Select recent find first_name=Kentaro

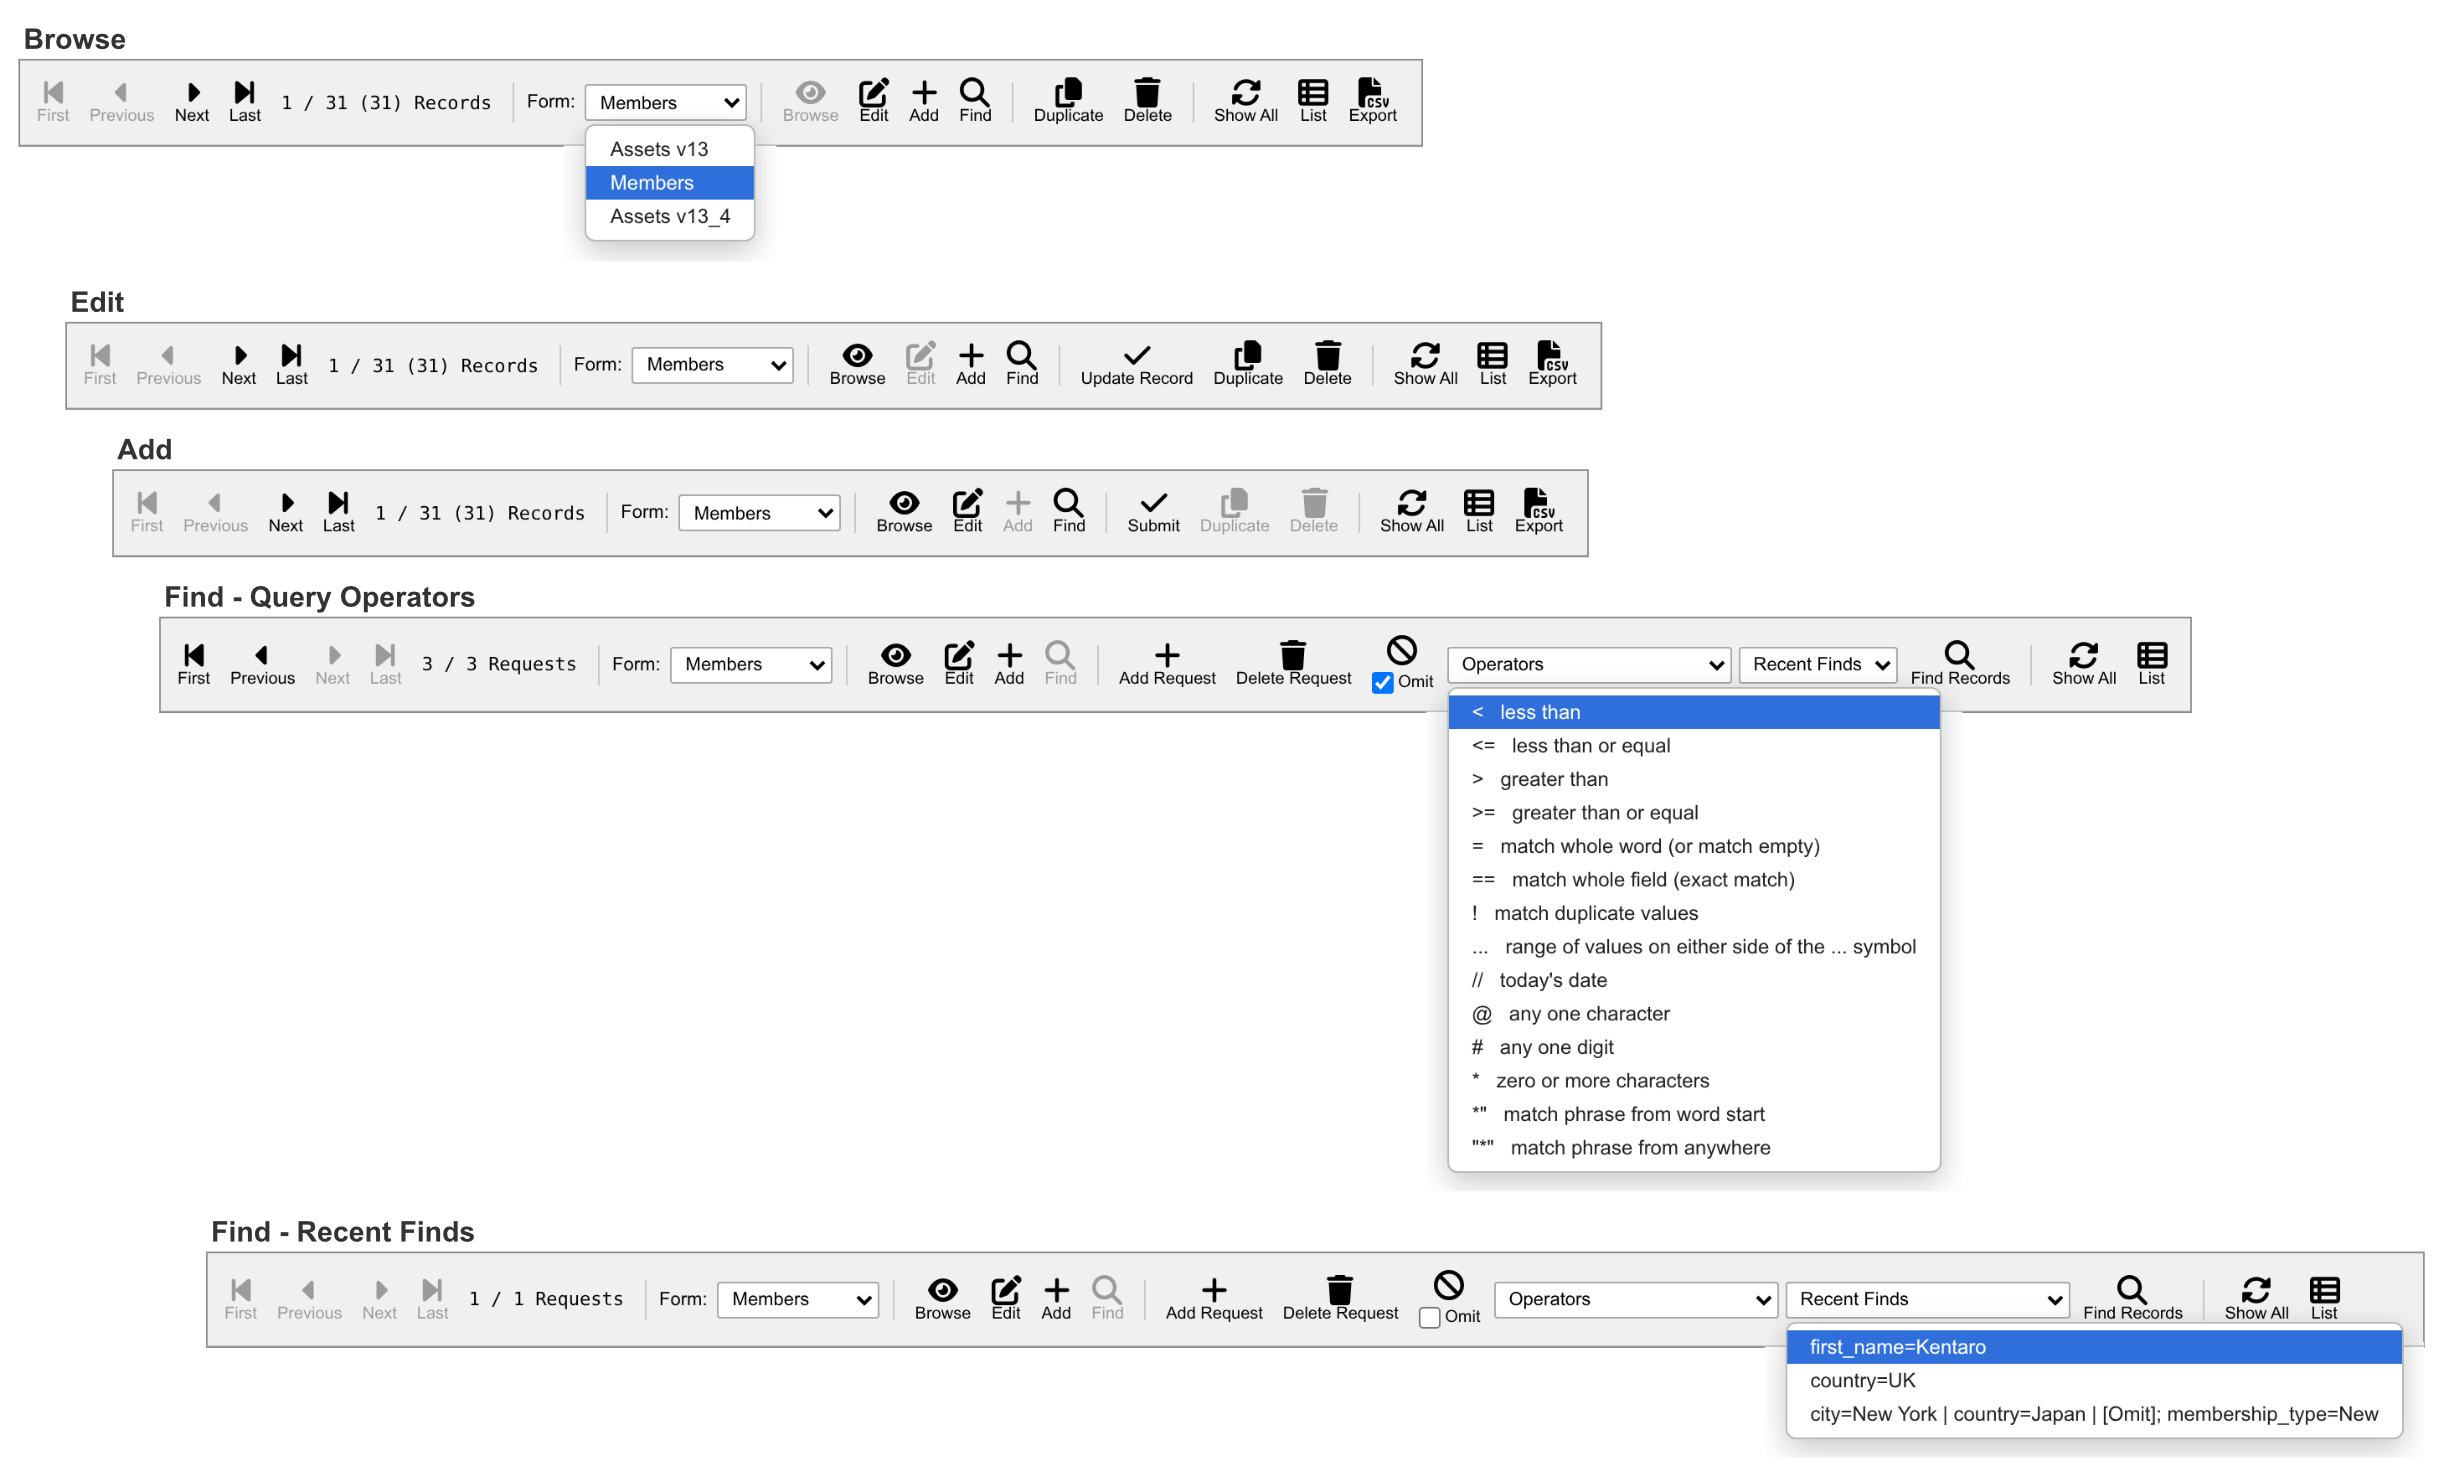coord(2094,1348)
